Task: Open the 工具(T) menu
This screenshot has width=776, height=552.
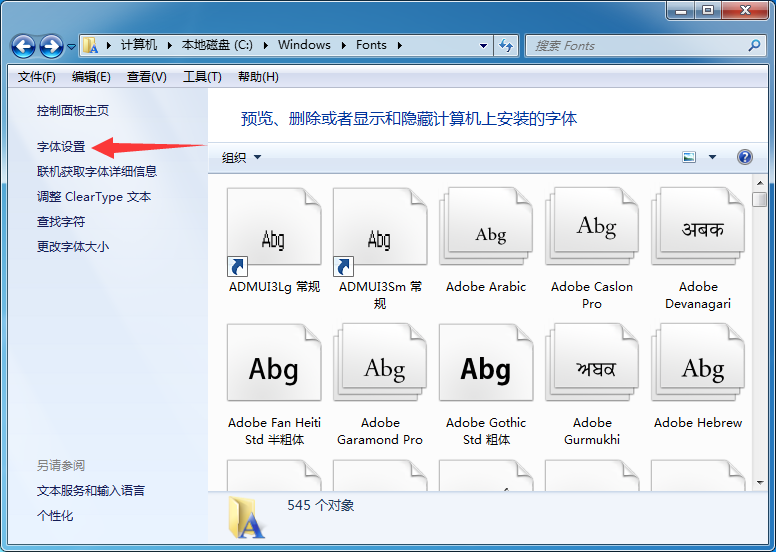Action: point(202,77)
